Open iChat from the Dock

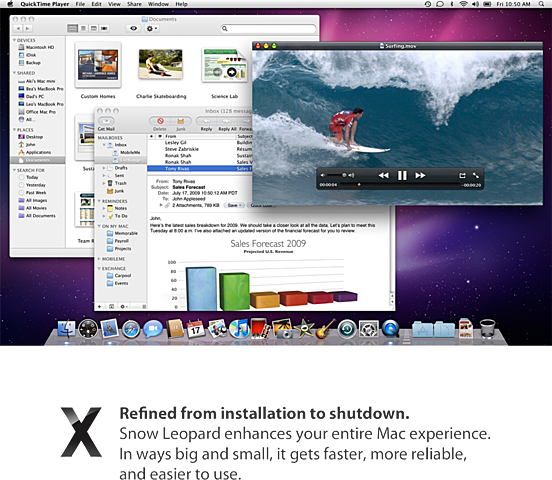[x=153, y=329]
